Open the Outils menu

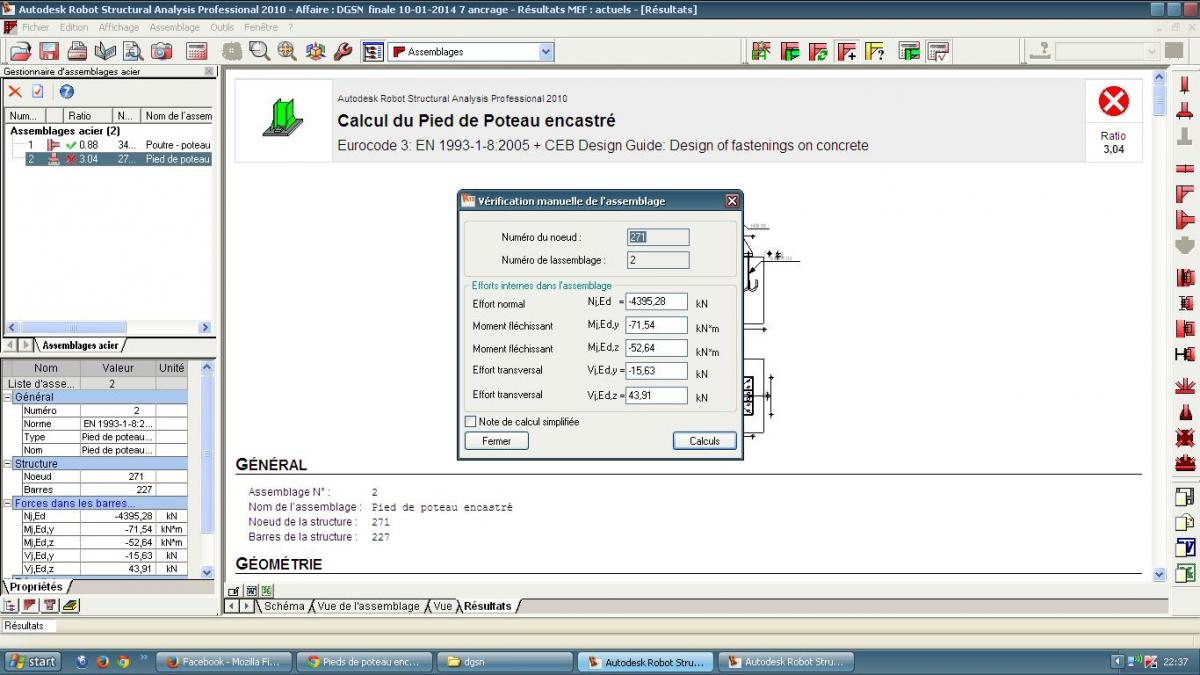[x=222, y=27]
